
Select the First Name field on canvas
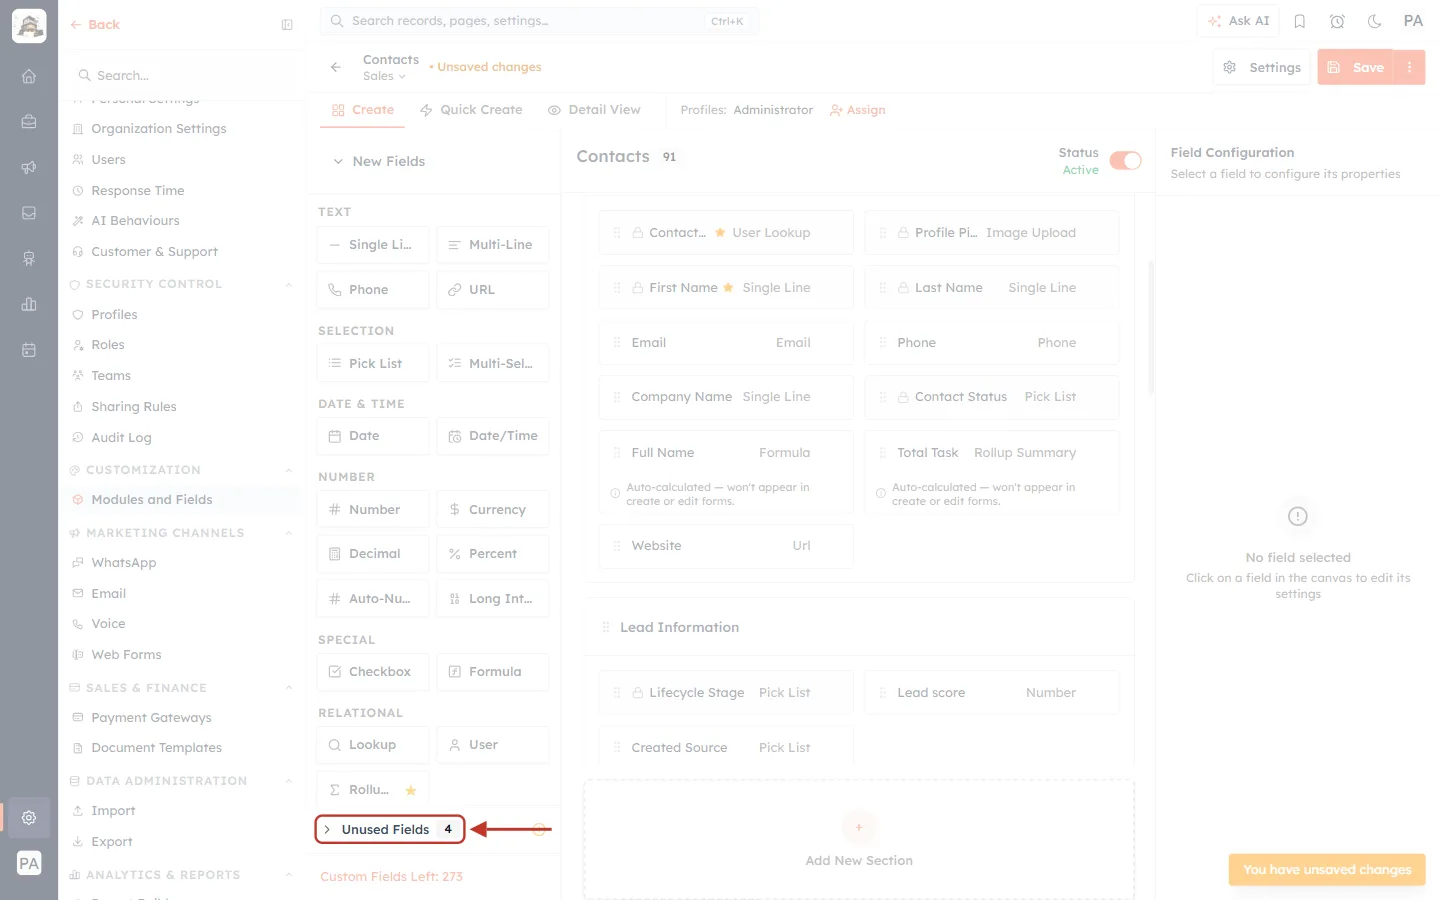[726, 288]
